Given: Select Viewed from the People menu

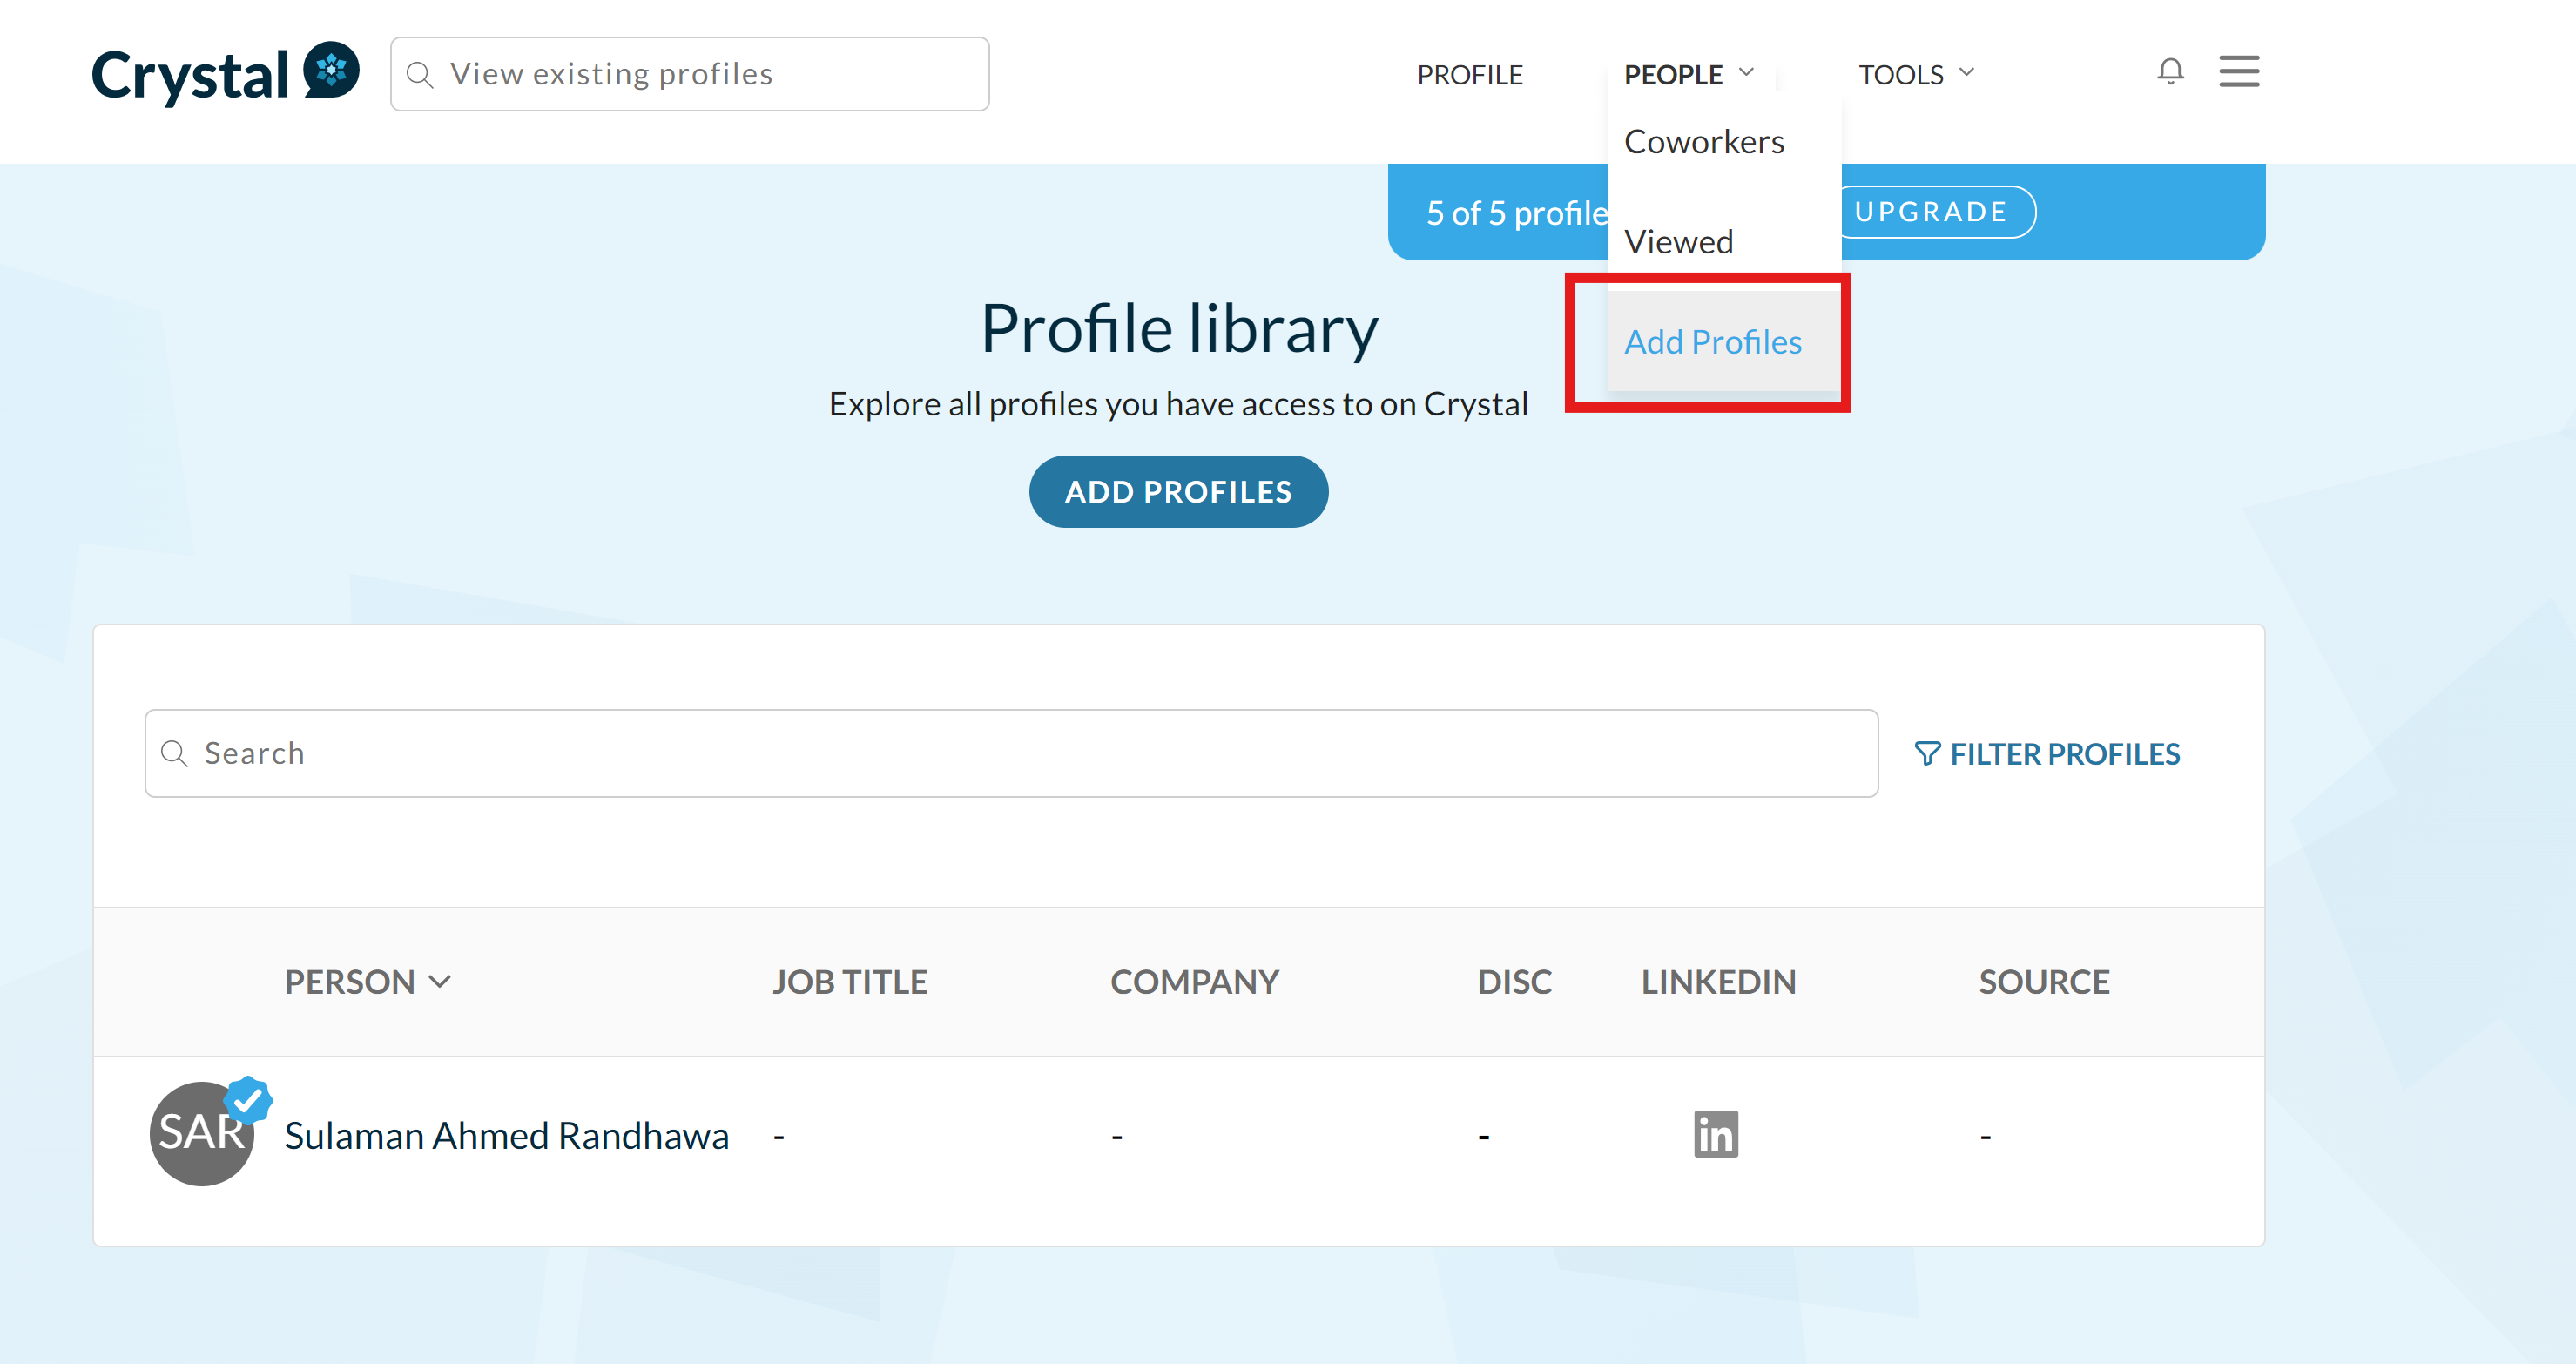Looking at the screenshot, I should (1678, 242).
